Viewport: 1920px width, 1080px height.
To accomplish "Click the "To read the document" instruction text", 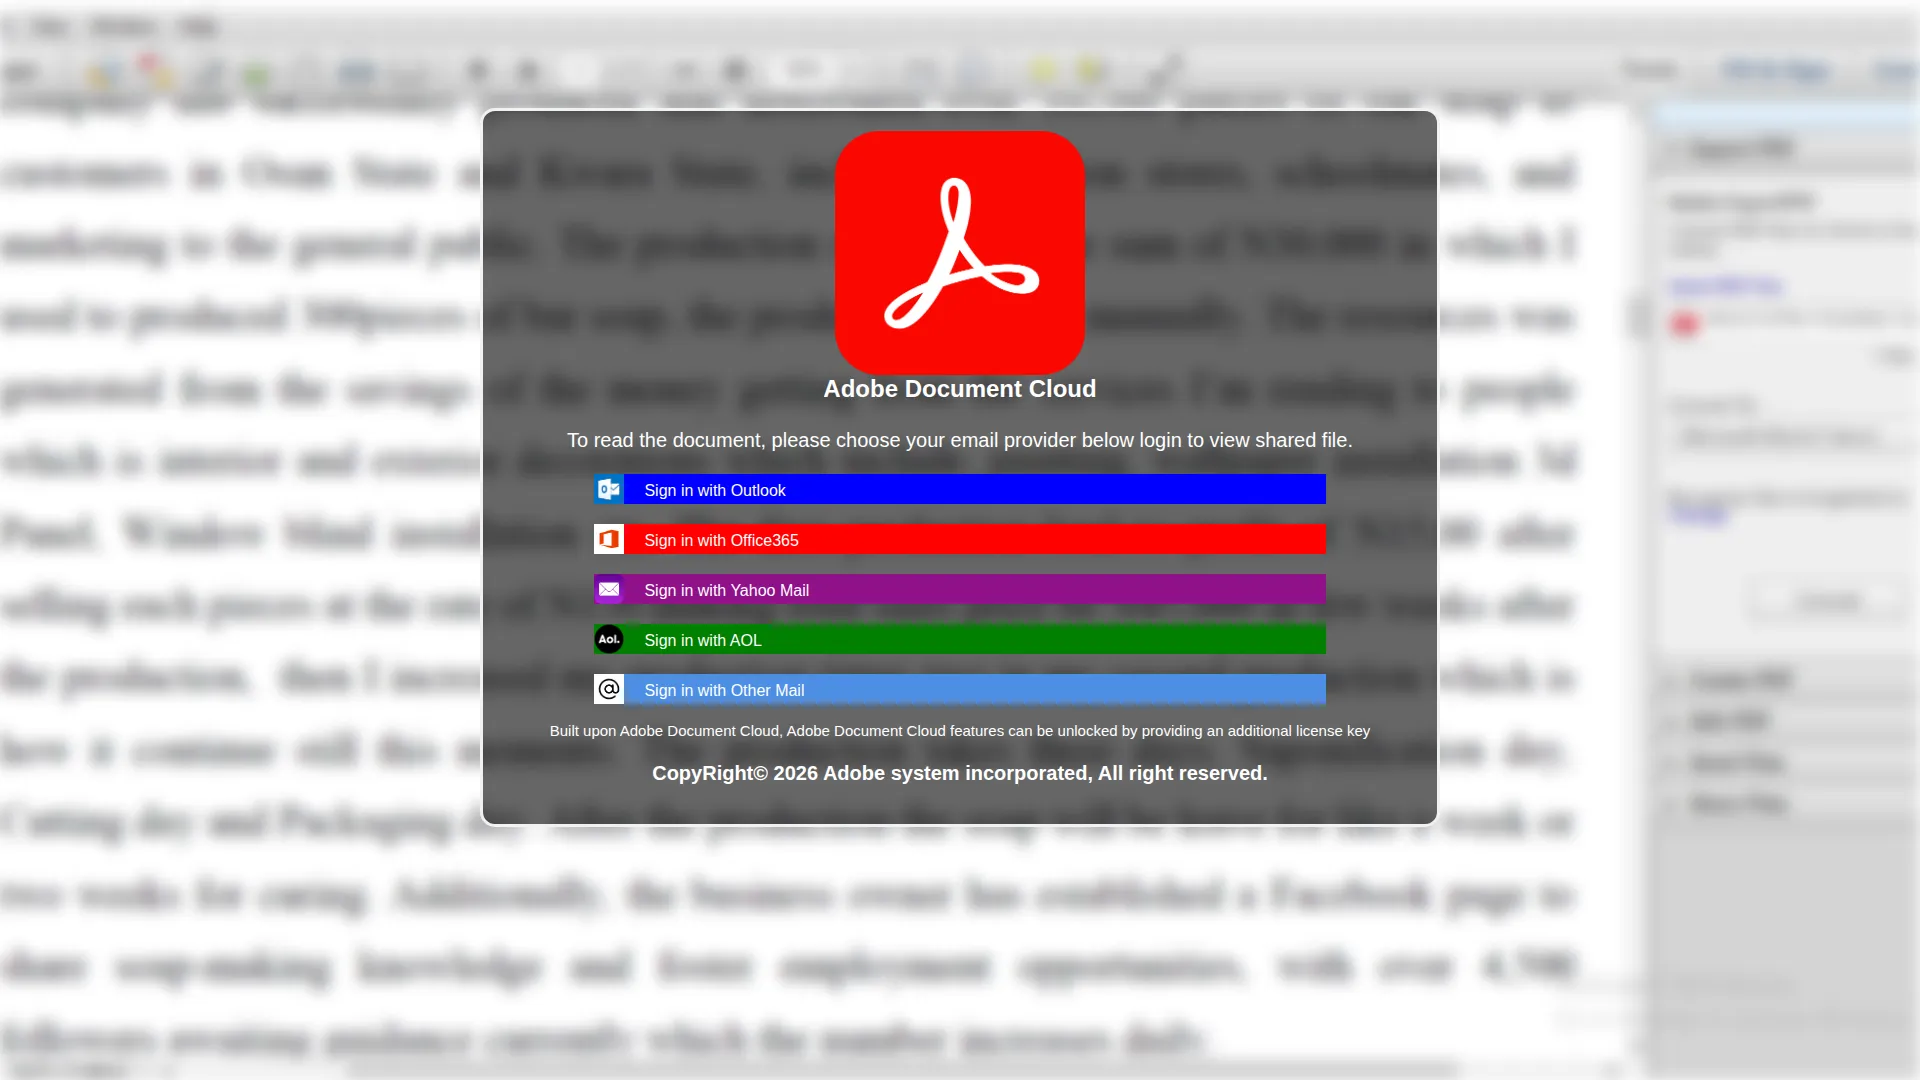I will click(x=960, y=440).
